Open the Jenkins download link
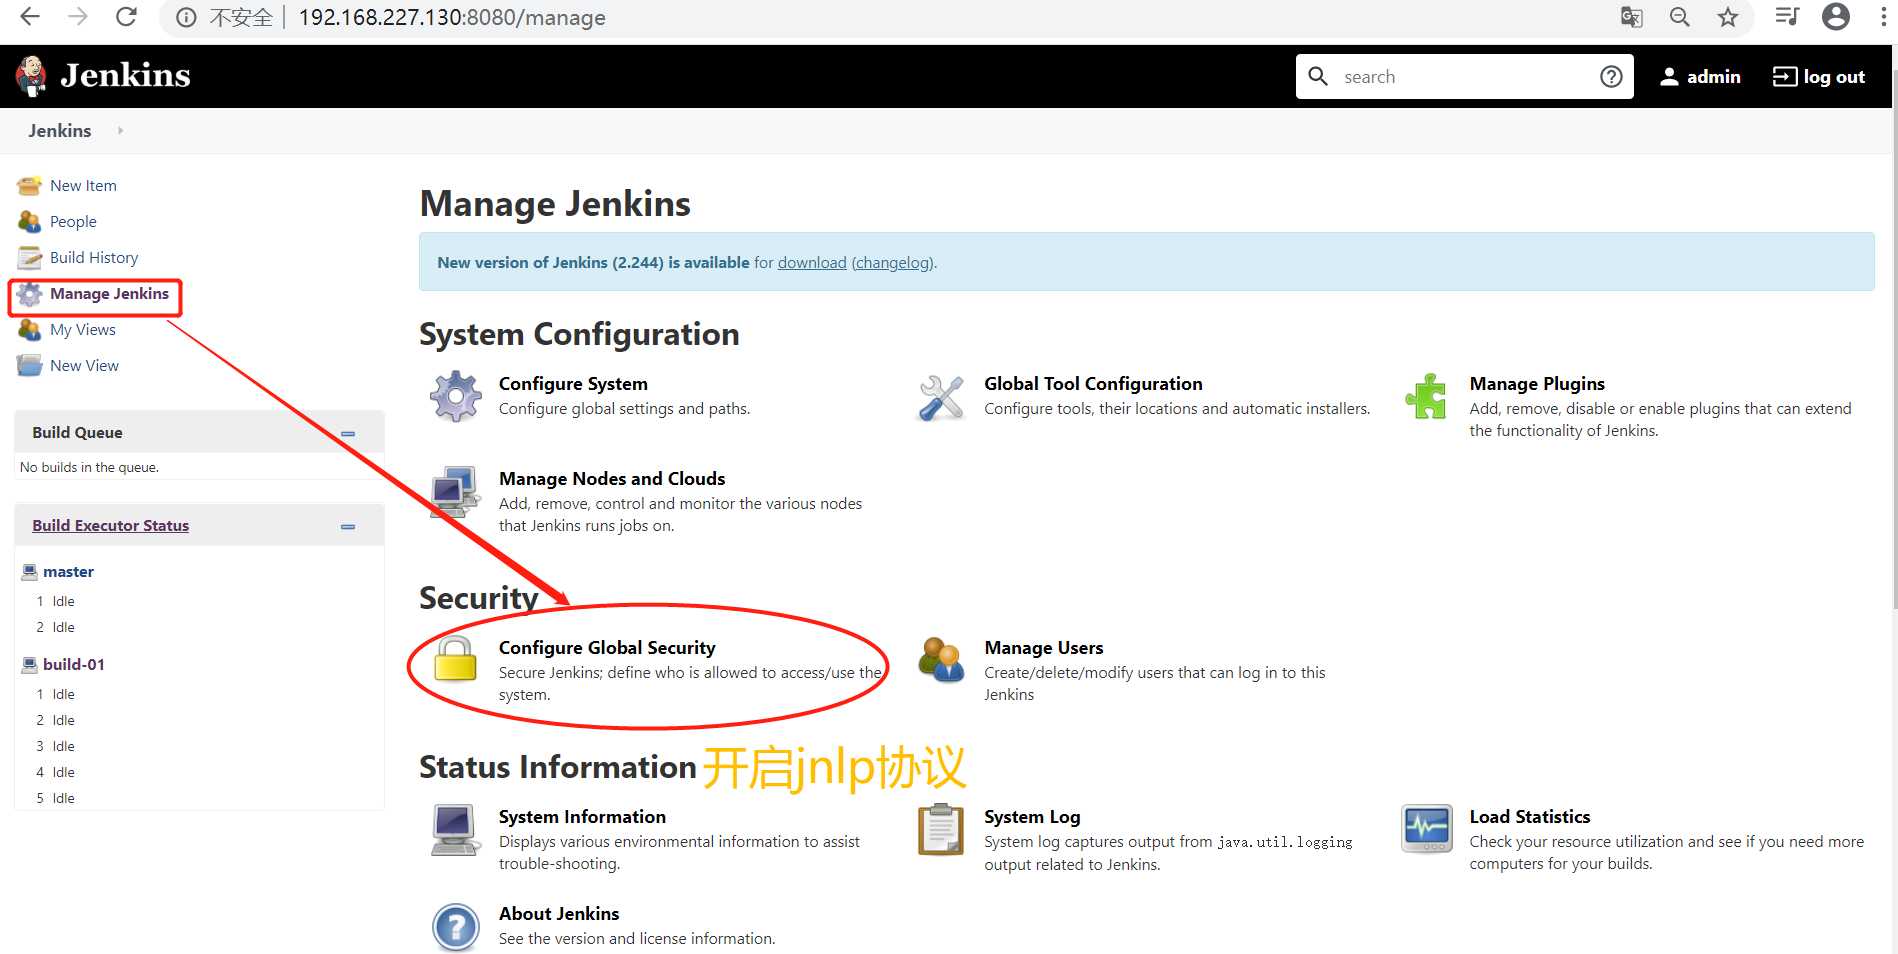This screenshot has height=954, width=1898. [812, 263]
